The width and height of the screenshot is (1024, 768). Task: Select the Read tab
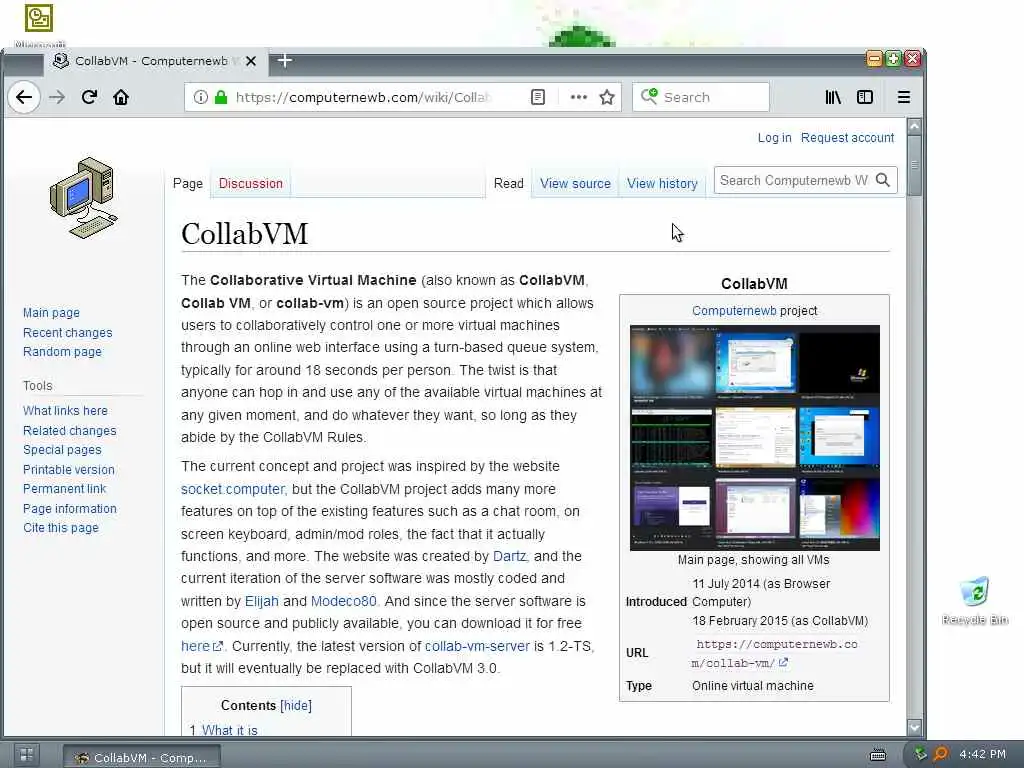click(509, 184)
